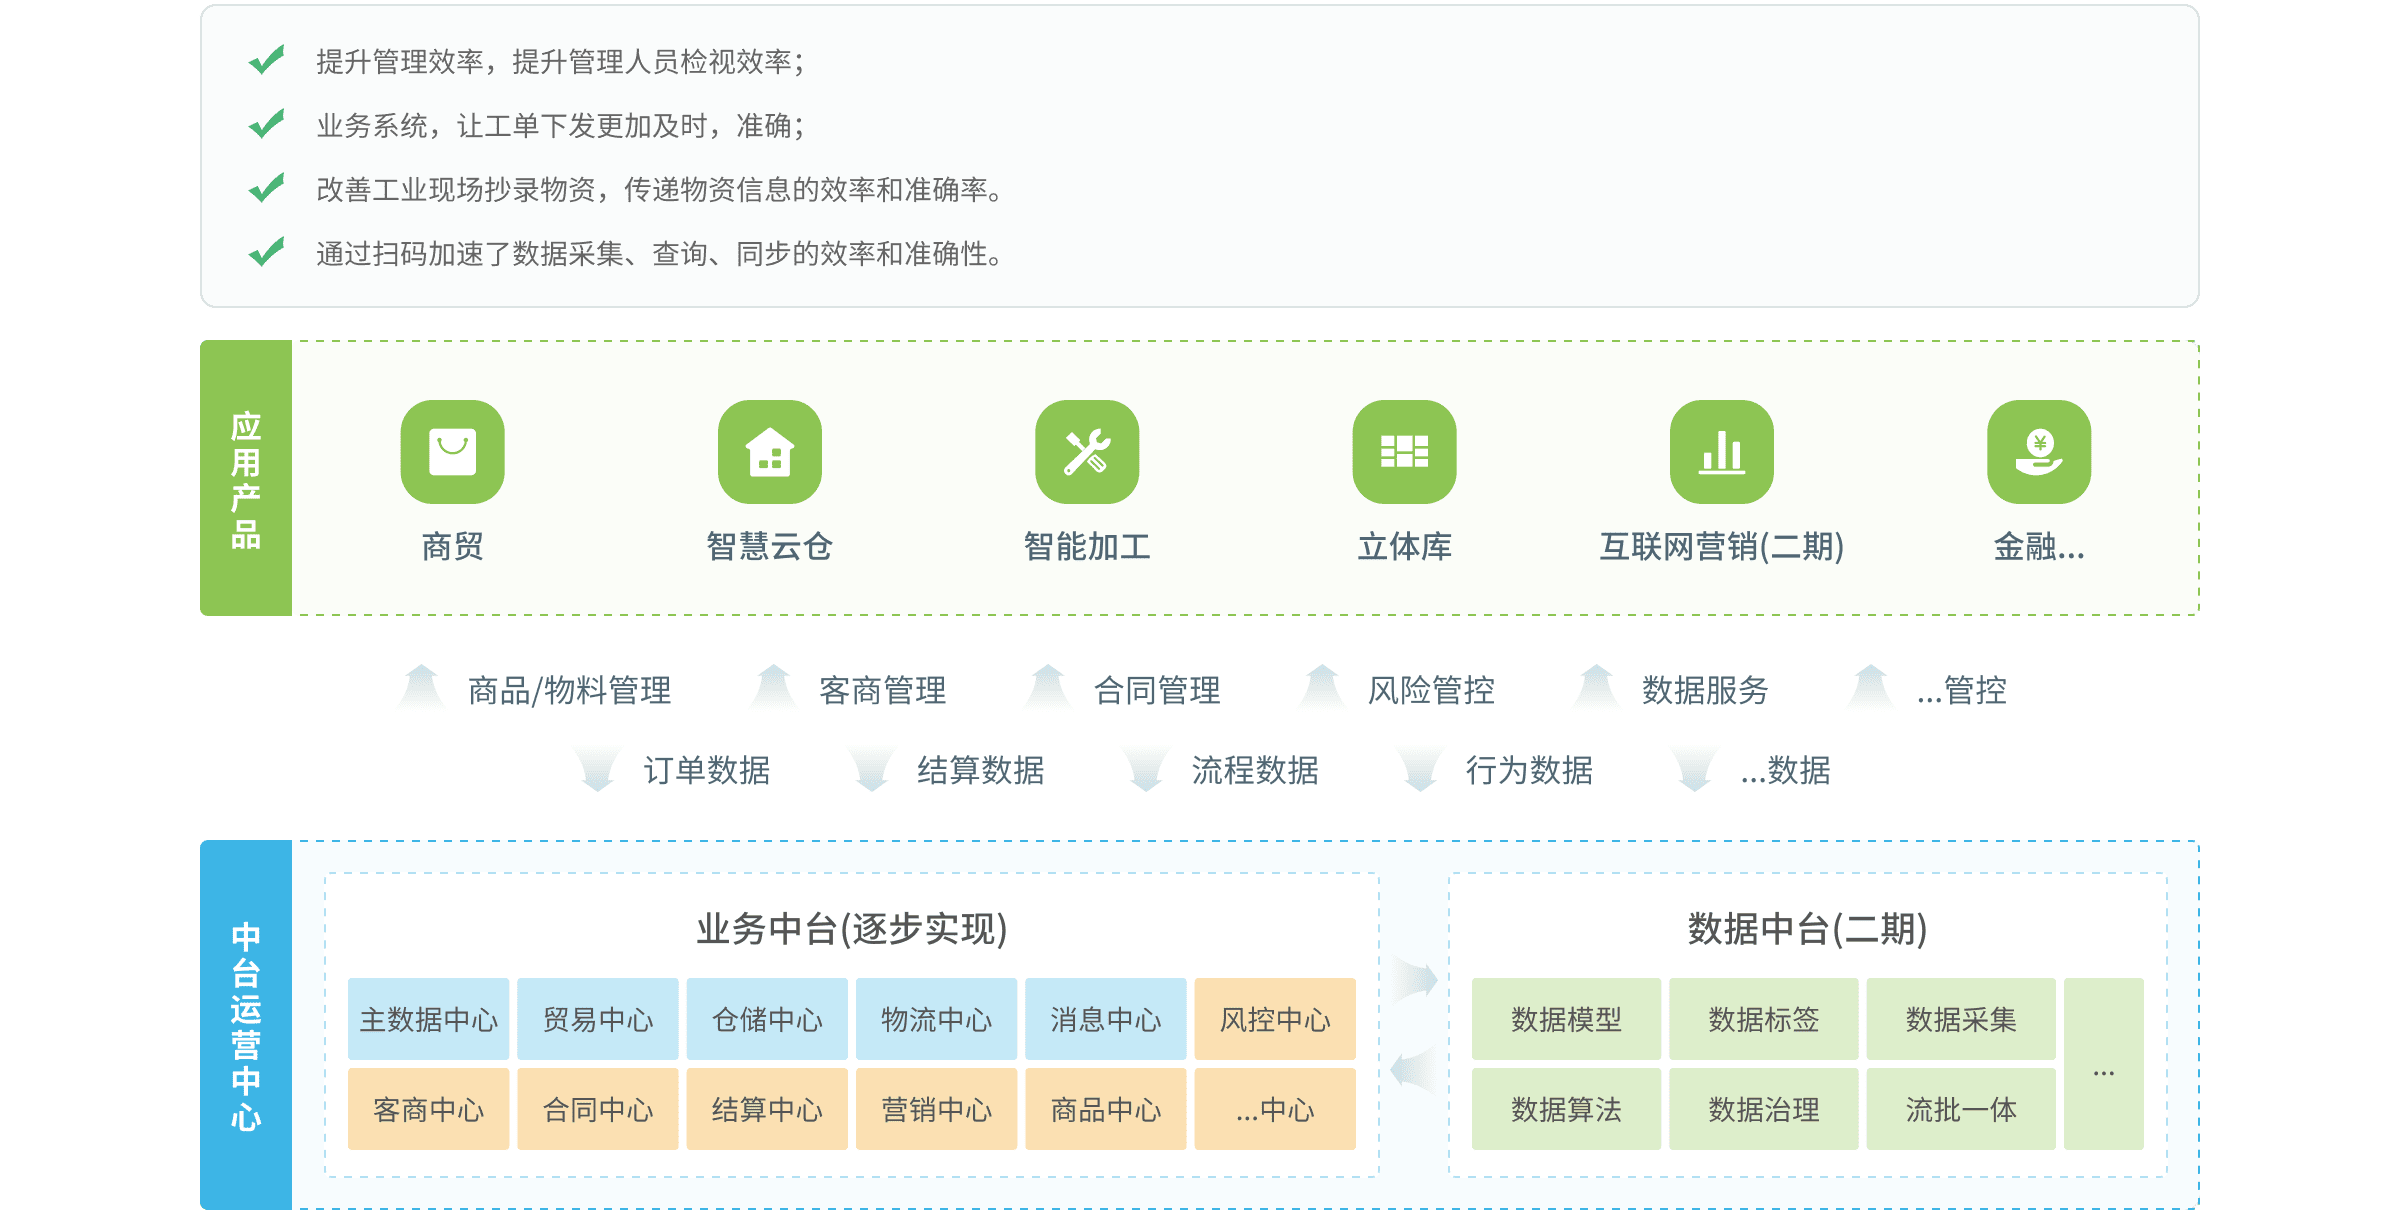Click the ellipsis block beside 数据采集
Screen dimensions: 2400x1214
click(2103, 1064)
